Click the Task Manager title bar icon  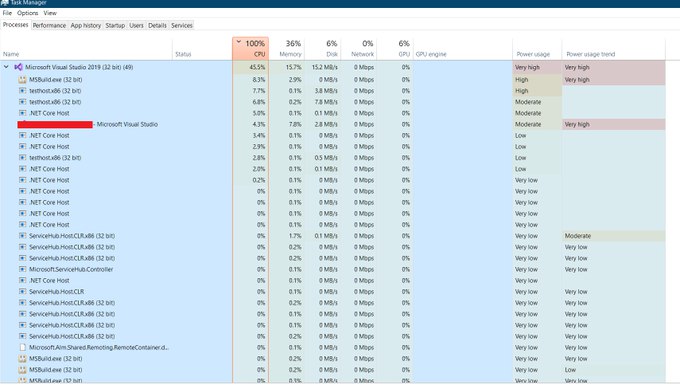coord(4,3)
